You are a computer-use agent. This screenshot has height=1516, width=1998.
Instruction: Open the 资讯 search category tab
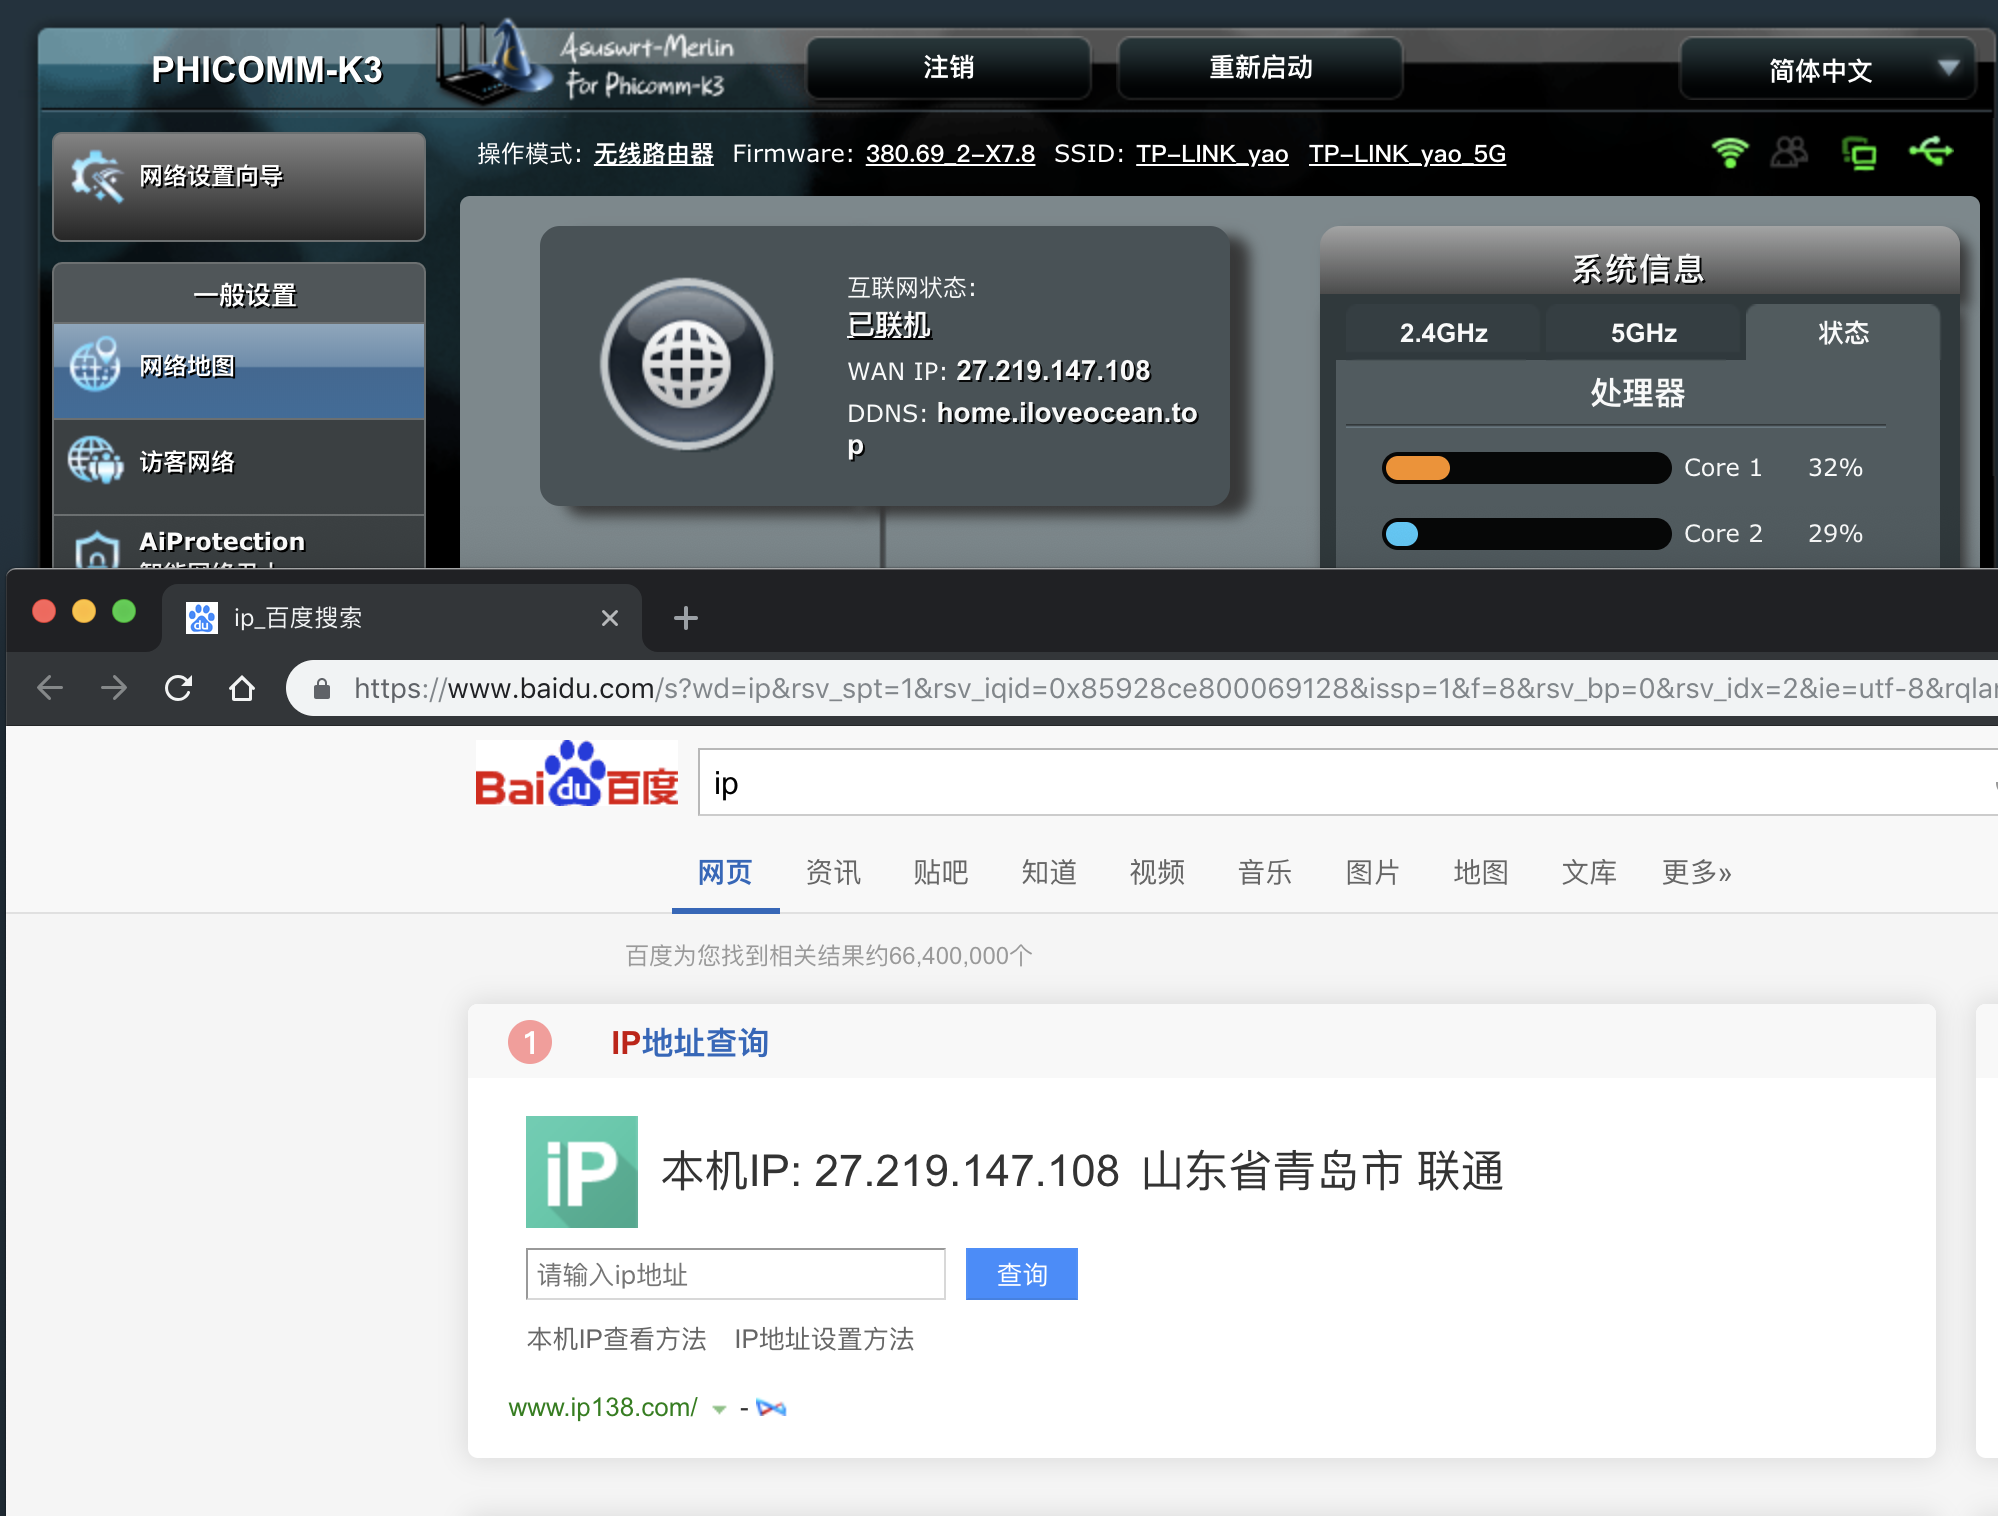pos(833,872)
